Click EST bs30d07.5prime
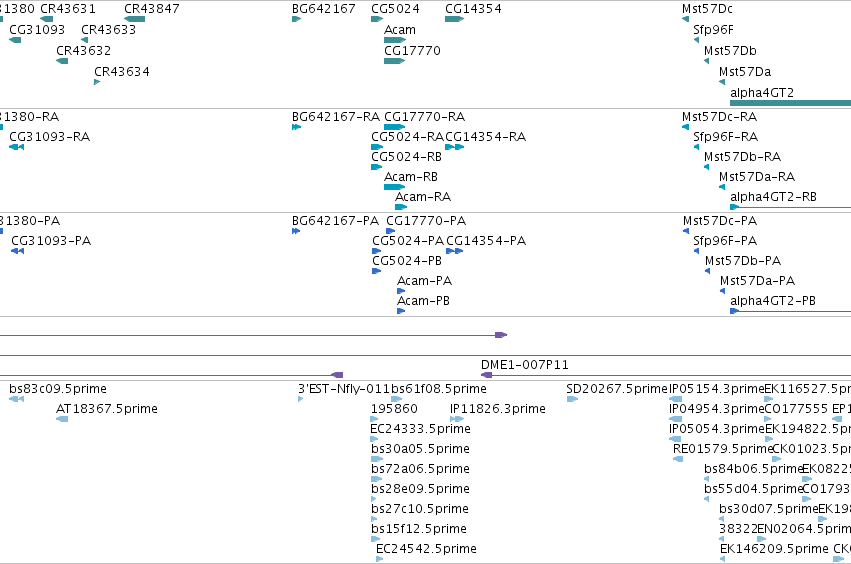This screenshot has height=564, width=851. 769,510
